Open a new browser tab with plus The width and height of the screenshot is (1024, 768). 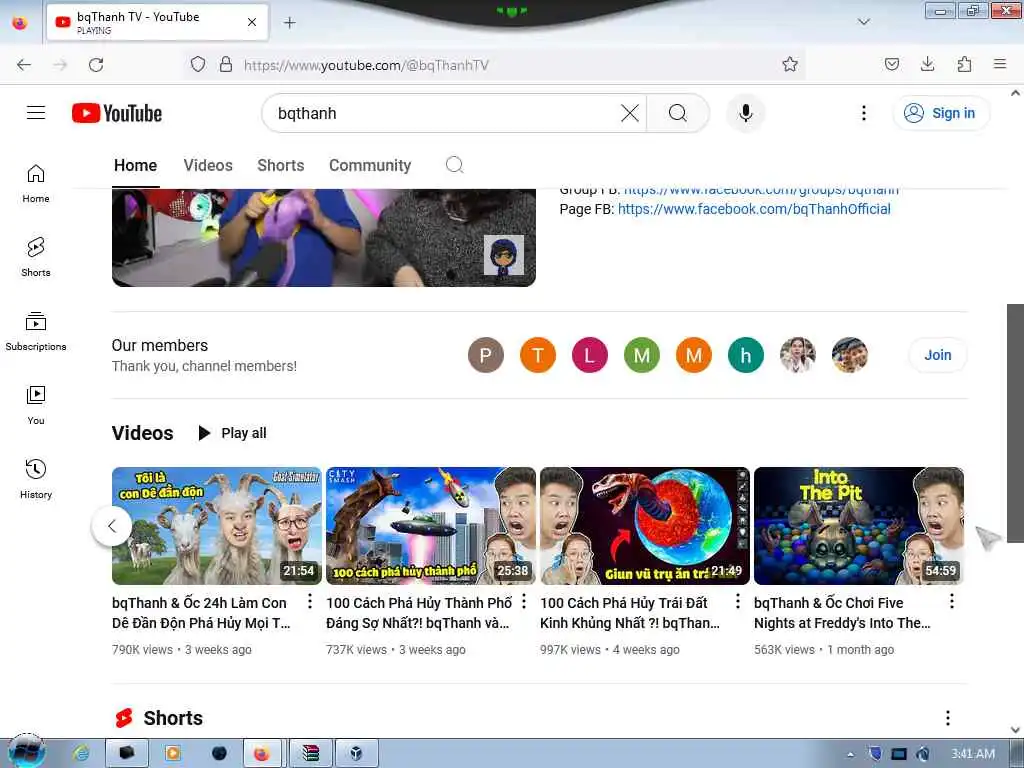tap(289, 23)
